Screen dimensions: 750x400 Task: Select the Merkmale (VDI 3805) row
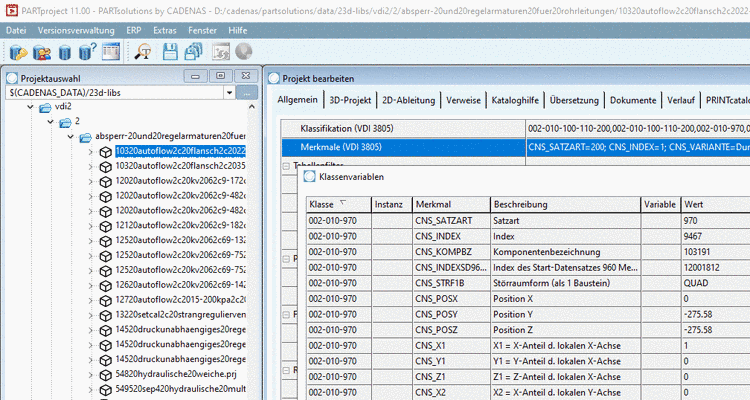coord(516,147)
